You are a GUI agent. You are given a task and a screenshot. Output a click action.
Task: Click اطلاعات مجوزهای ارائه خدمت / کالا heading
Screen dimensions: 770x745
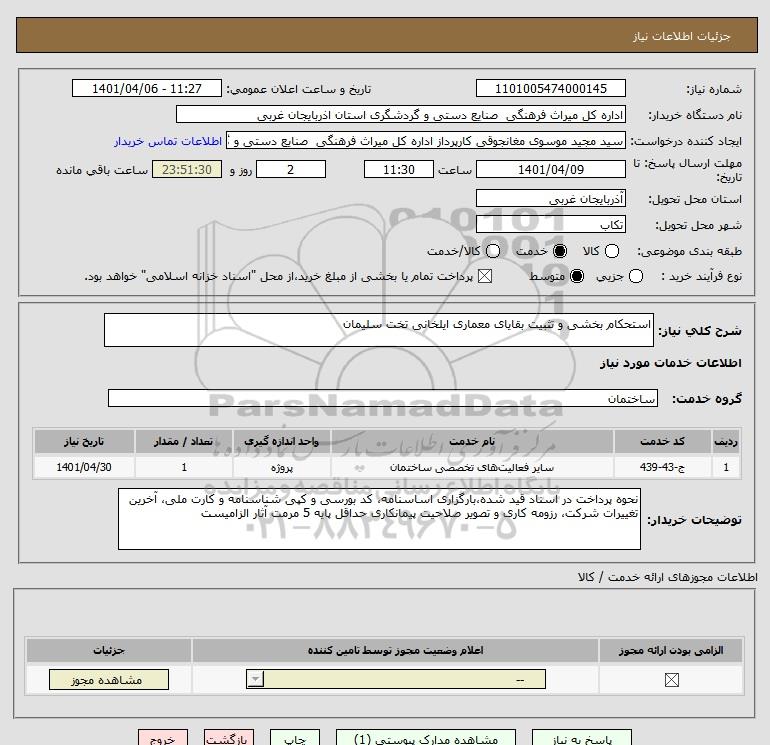click(x=667, y=577)
